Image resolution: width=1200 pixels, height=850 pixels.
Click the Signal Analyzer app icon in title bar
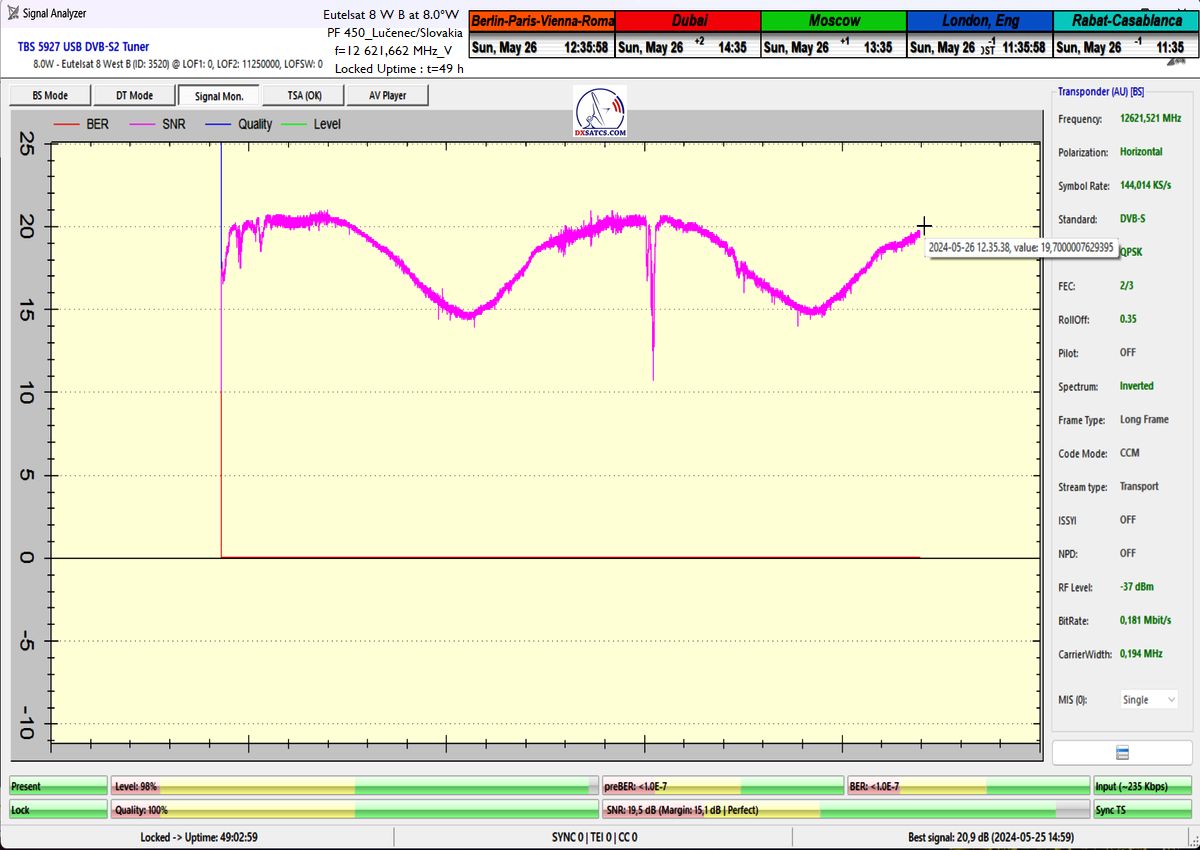click(11, 13)
